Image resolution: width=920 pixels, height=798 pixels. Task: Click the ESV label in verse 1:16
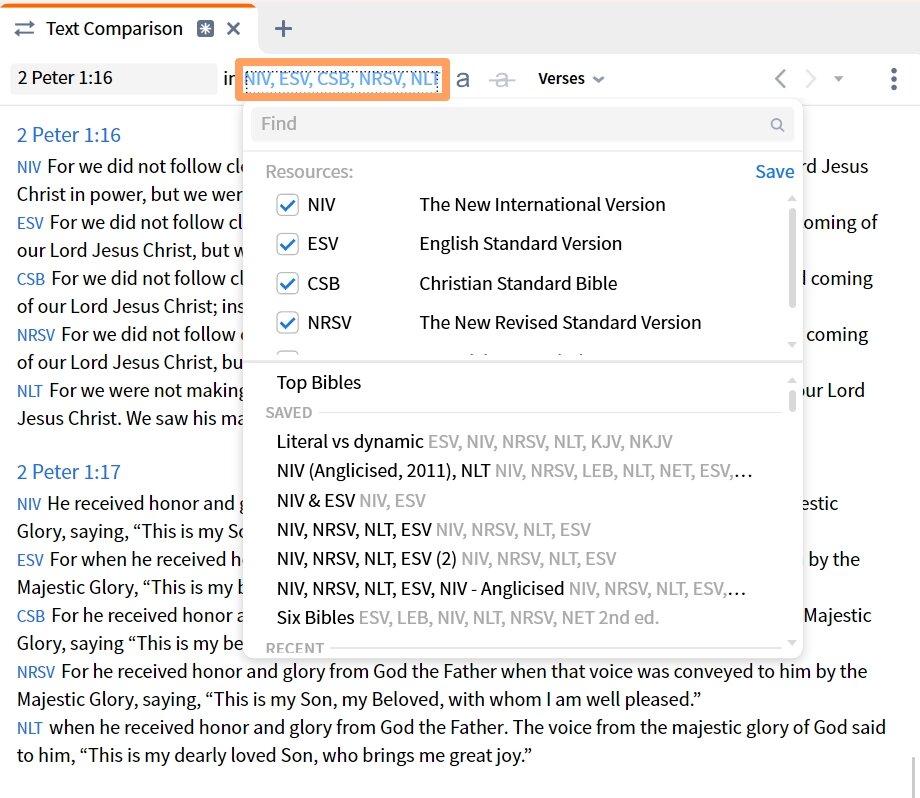coord(30,224)
